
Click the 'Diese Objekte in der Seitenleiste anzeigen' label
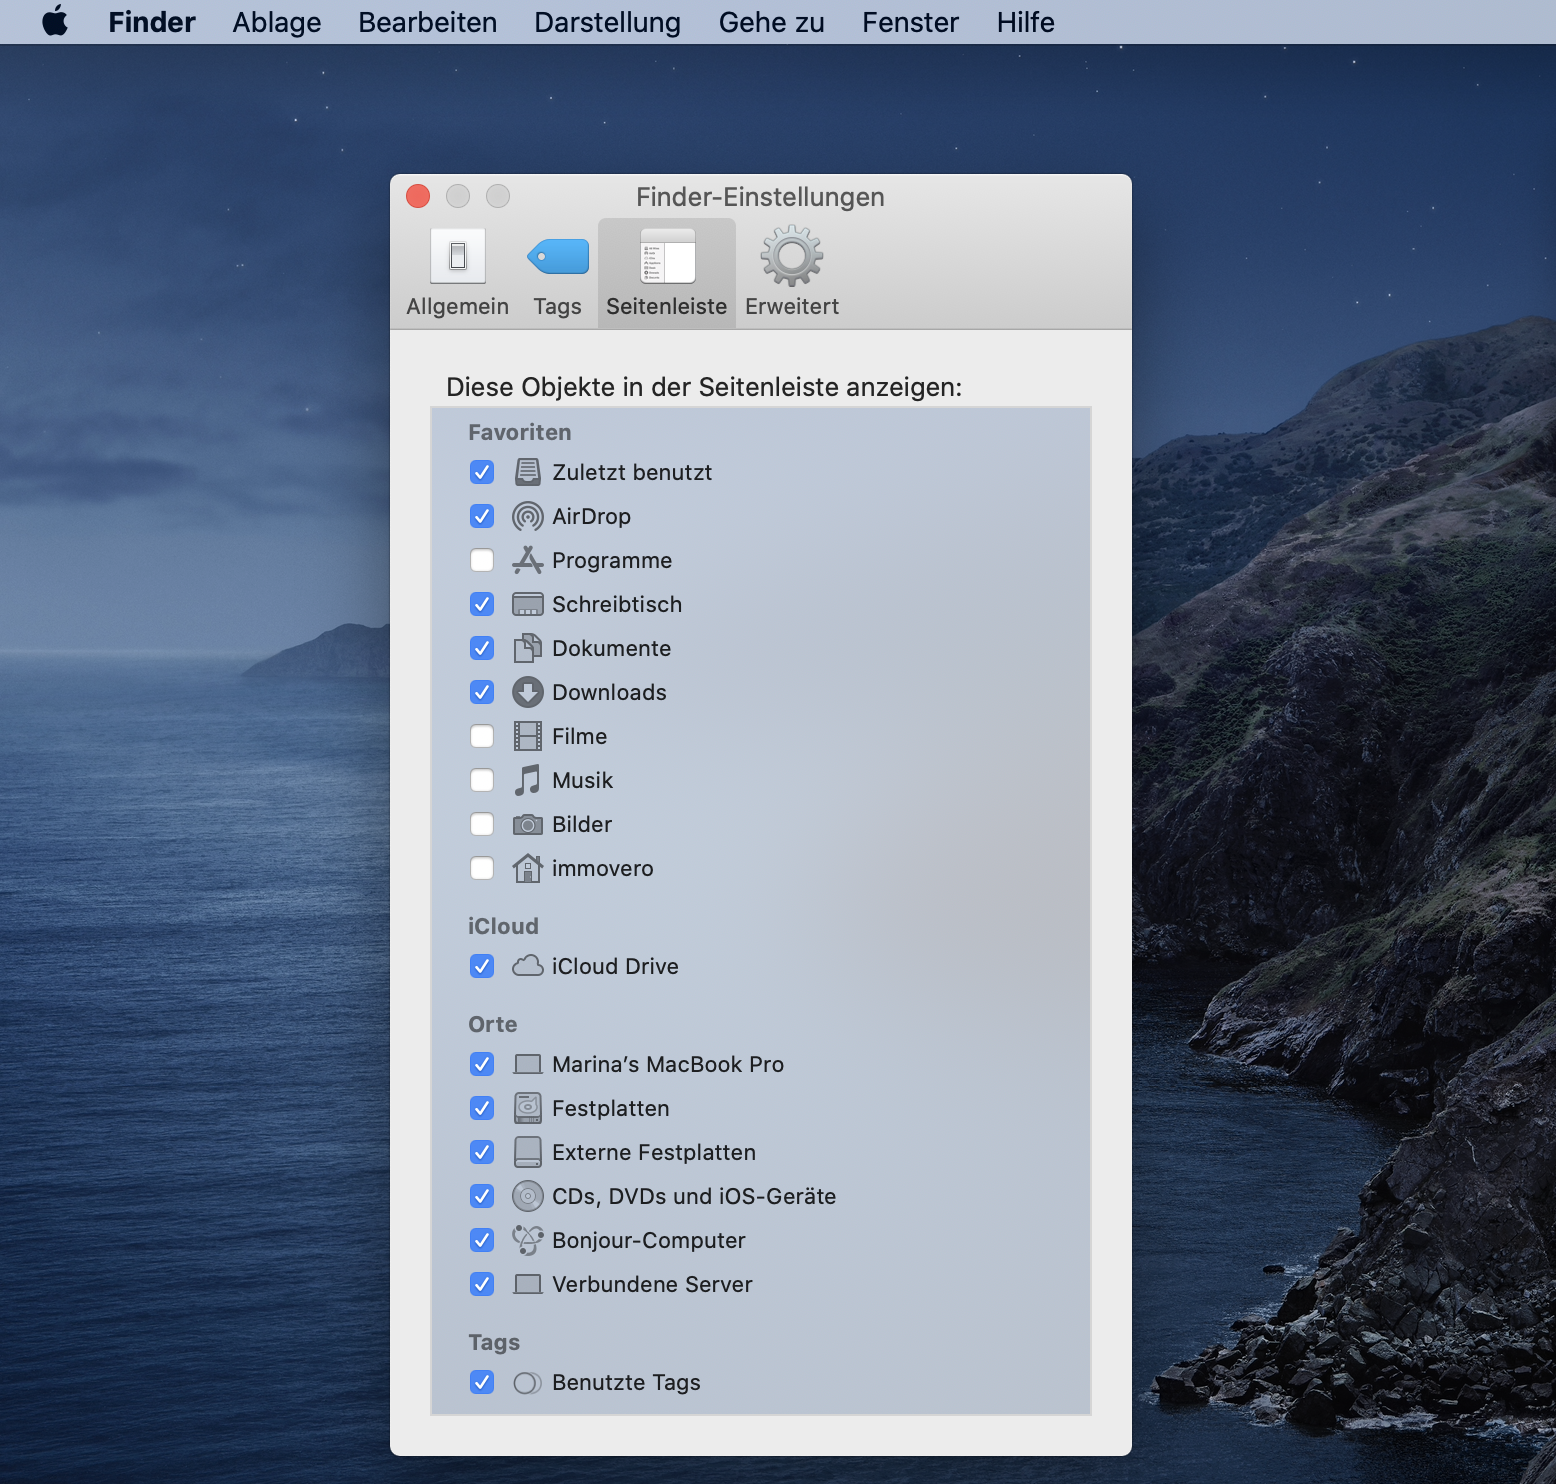tap(704, 387)
